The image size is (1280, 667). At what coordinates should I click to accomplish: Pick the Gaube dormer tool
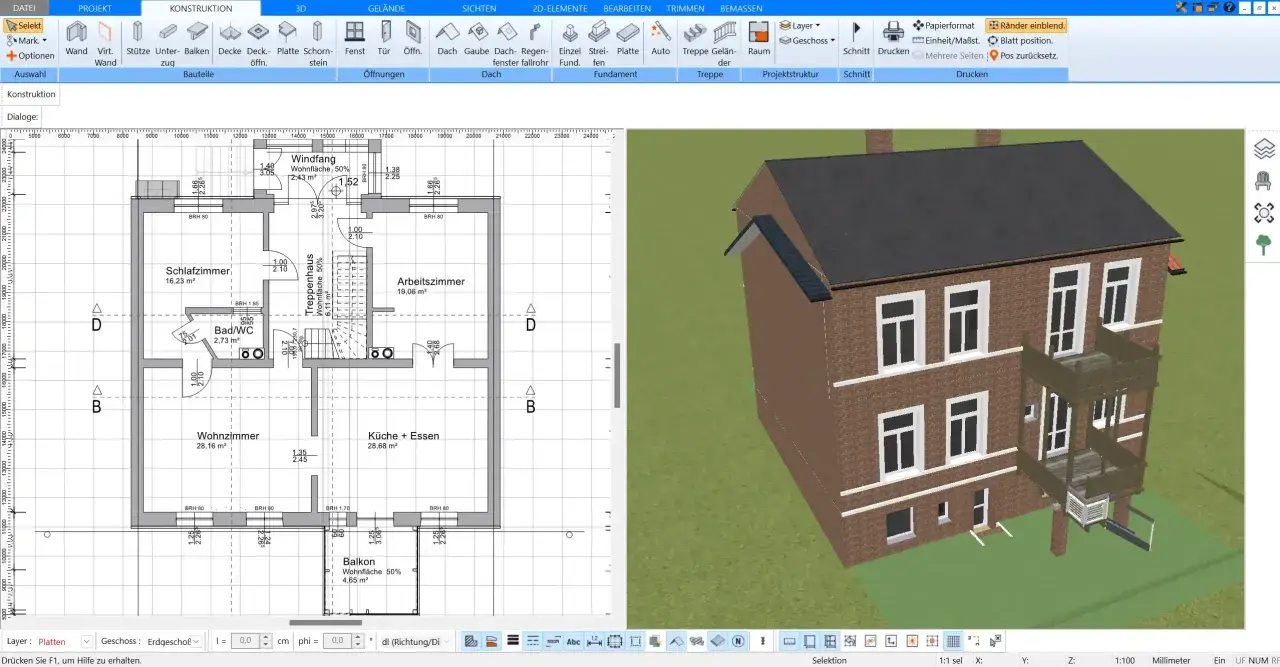point(476,38)
